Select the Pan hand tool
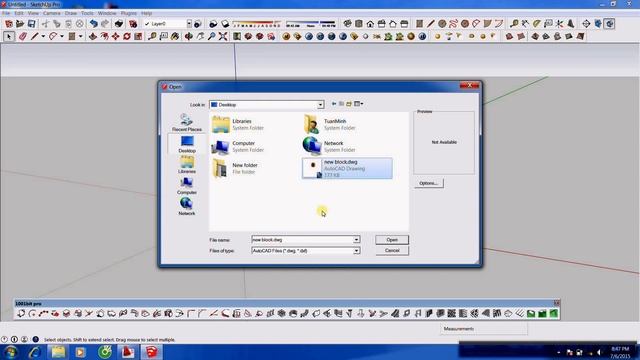This screenshot has width=640, height=360. [200, 36]
